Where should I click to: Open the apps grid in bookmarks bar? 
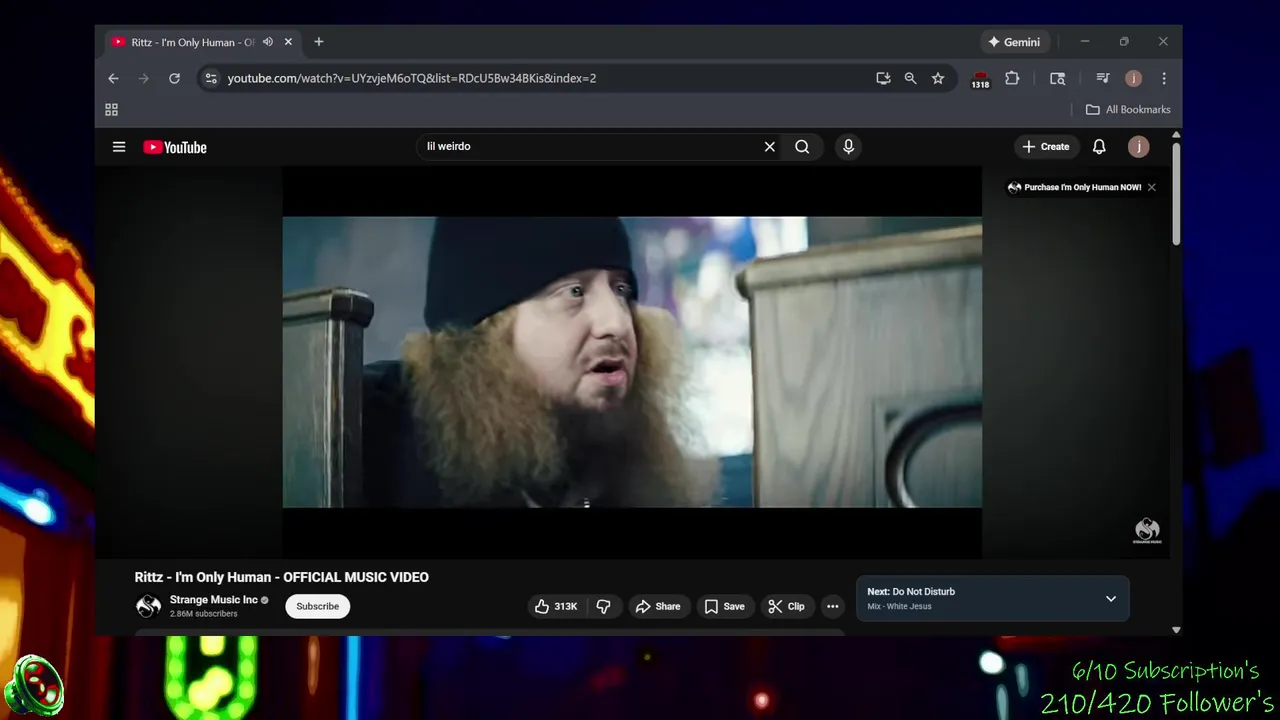pyautogui.click(x=112, y=110)
